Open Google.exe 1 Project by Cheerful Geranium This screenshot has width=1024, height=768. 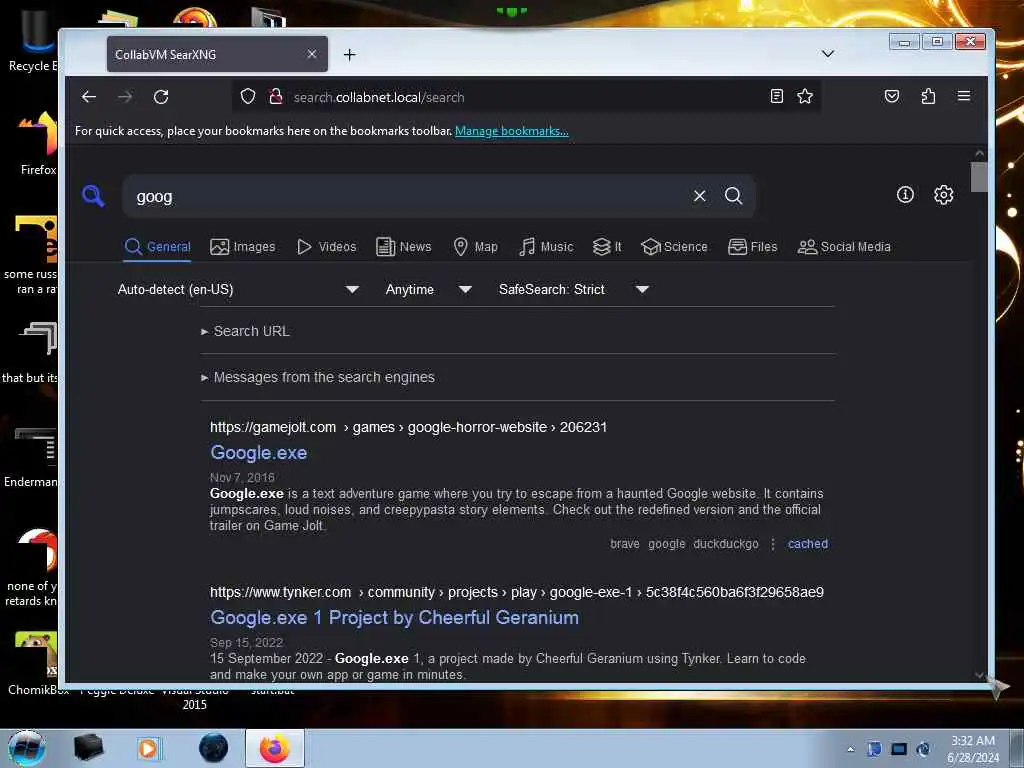pyautogui.click(x=394, y=618)
